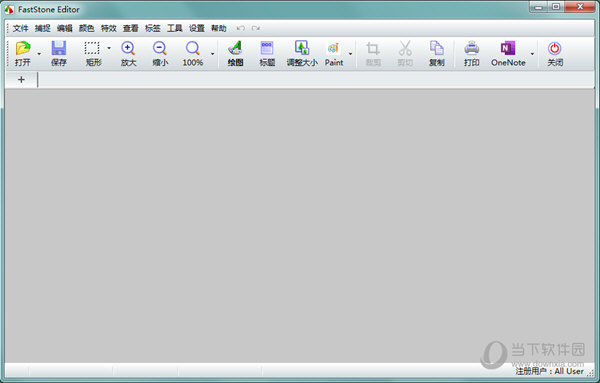
Task: Open the Tools (工具) menu
Action: (174, 28)
